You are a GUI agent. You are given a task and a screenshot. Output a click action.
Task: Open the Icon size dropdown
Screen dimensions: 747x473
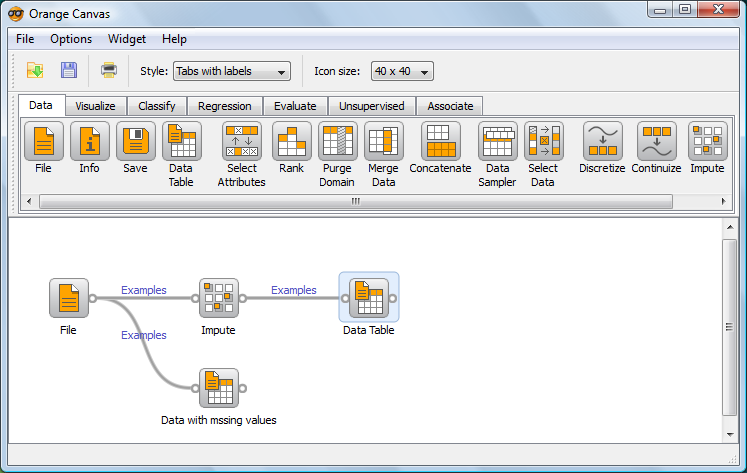coord(402,71)
